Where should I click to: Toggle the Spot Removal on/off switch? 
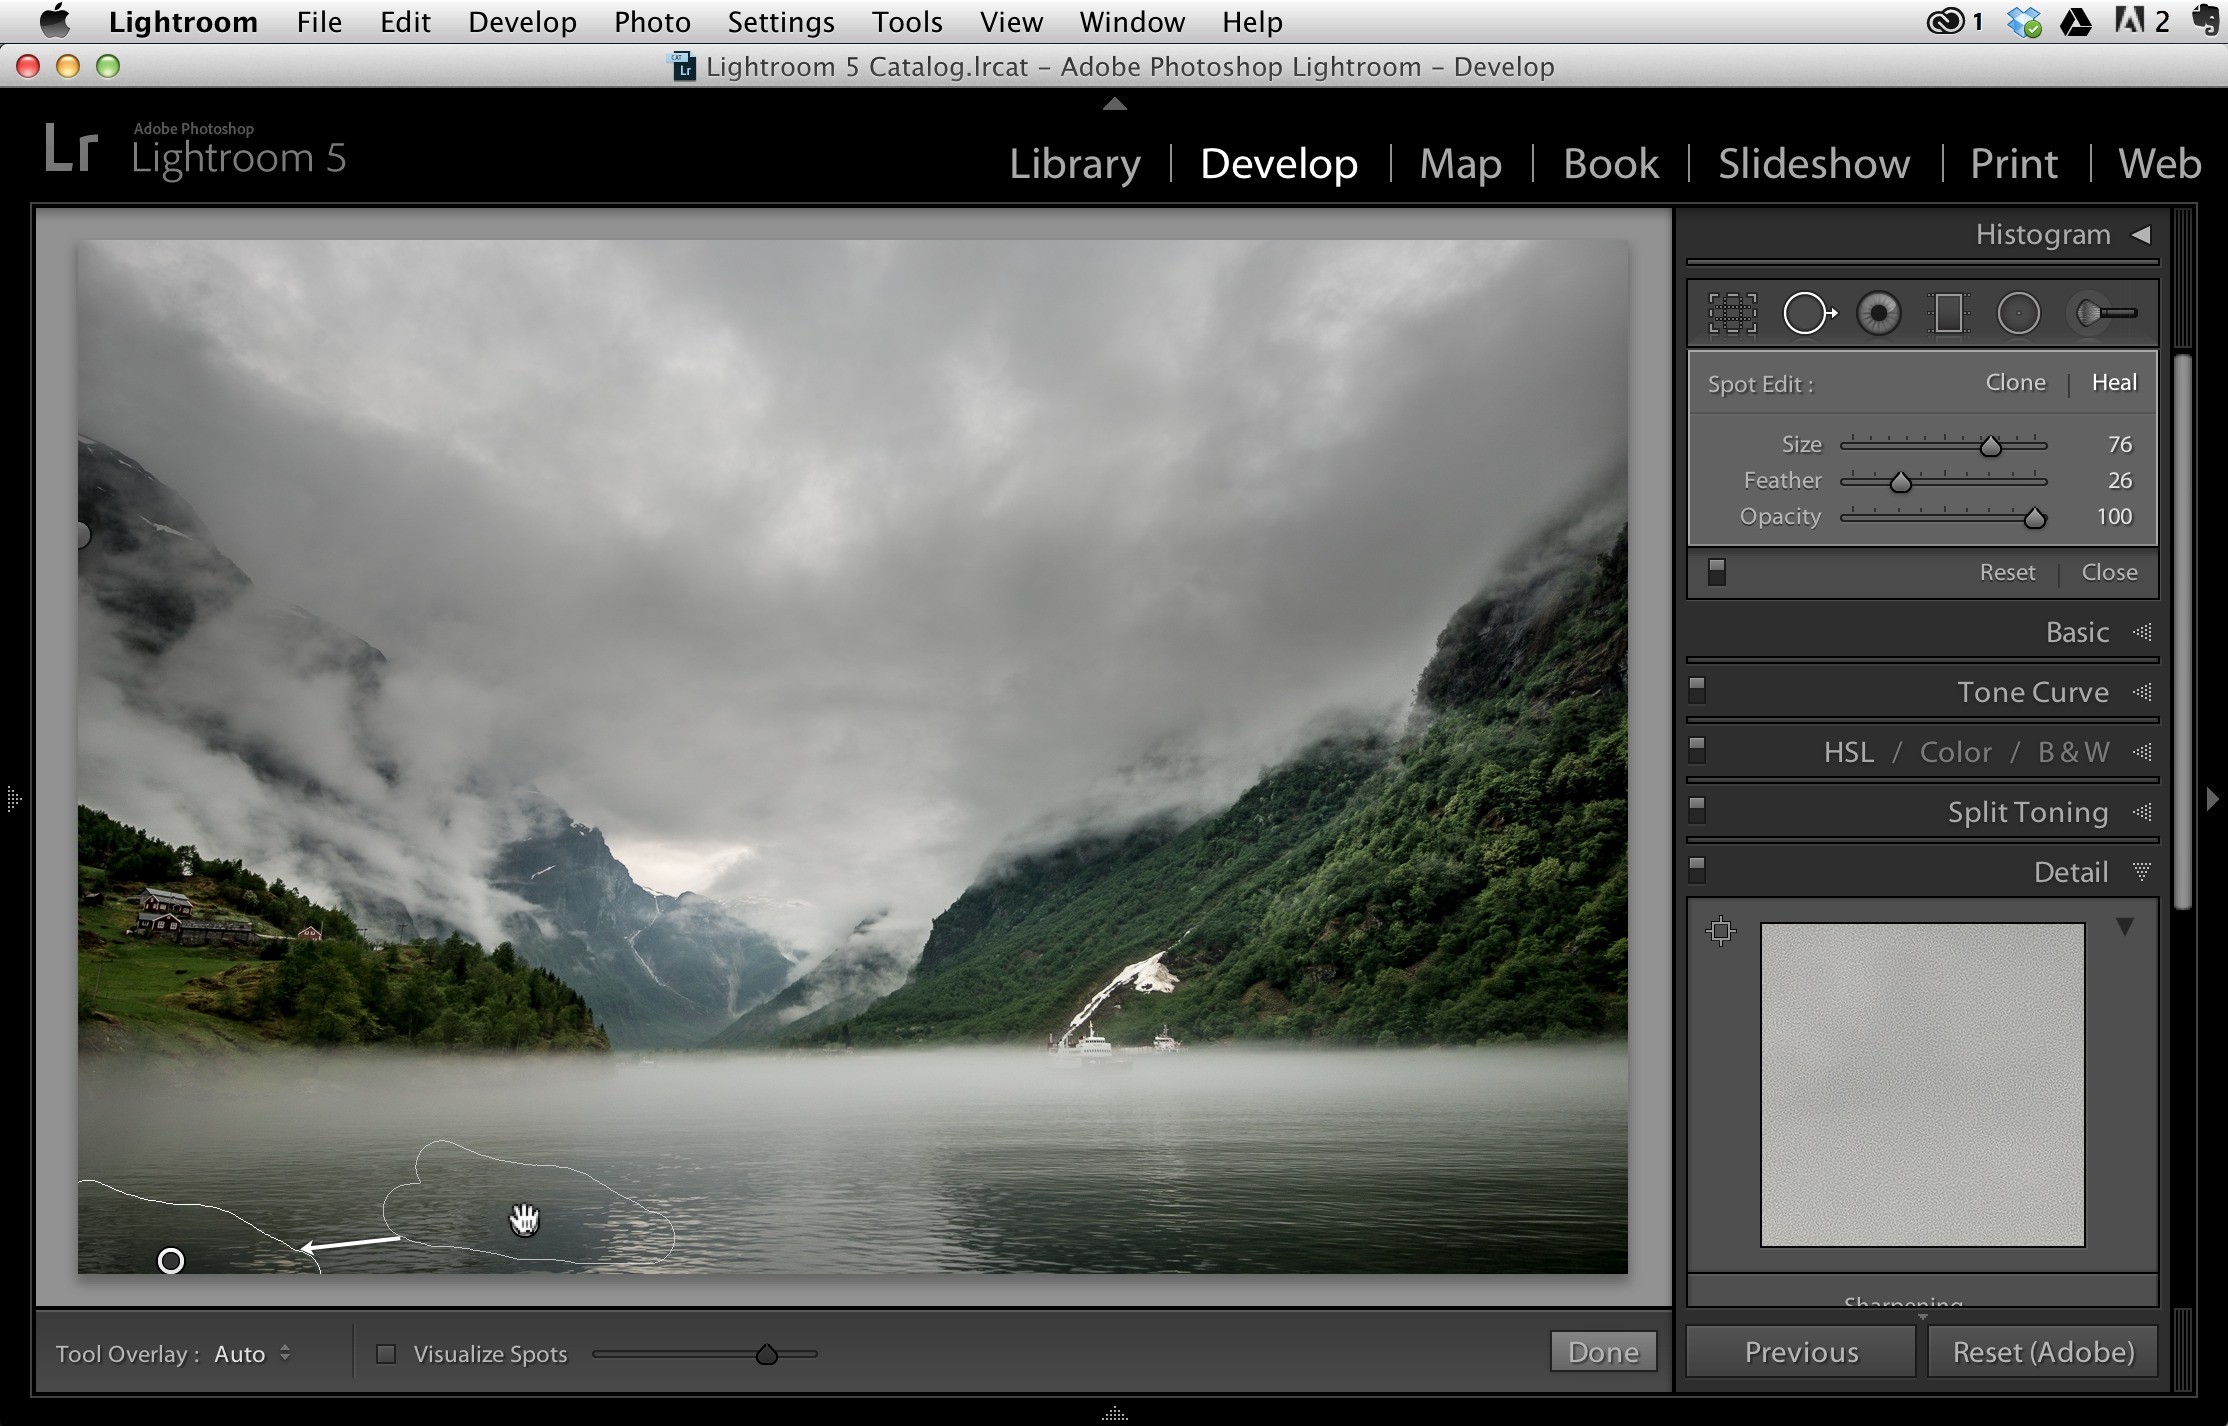click(1716, 571)
